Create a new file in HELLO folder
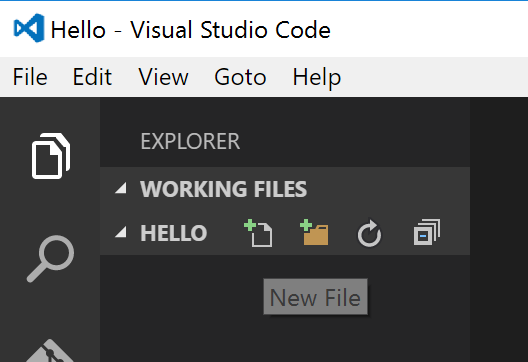This screenshot has width=528, height=362. coord(258,233)
